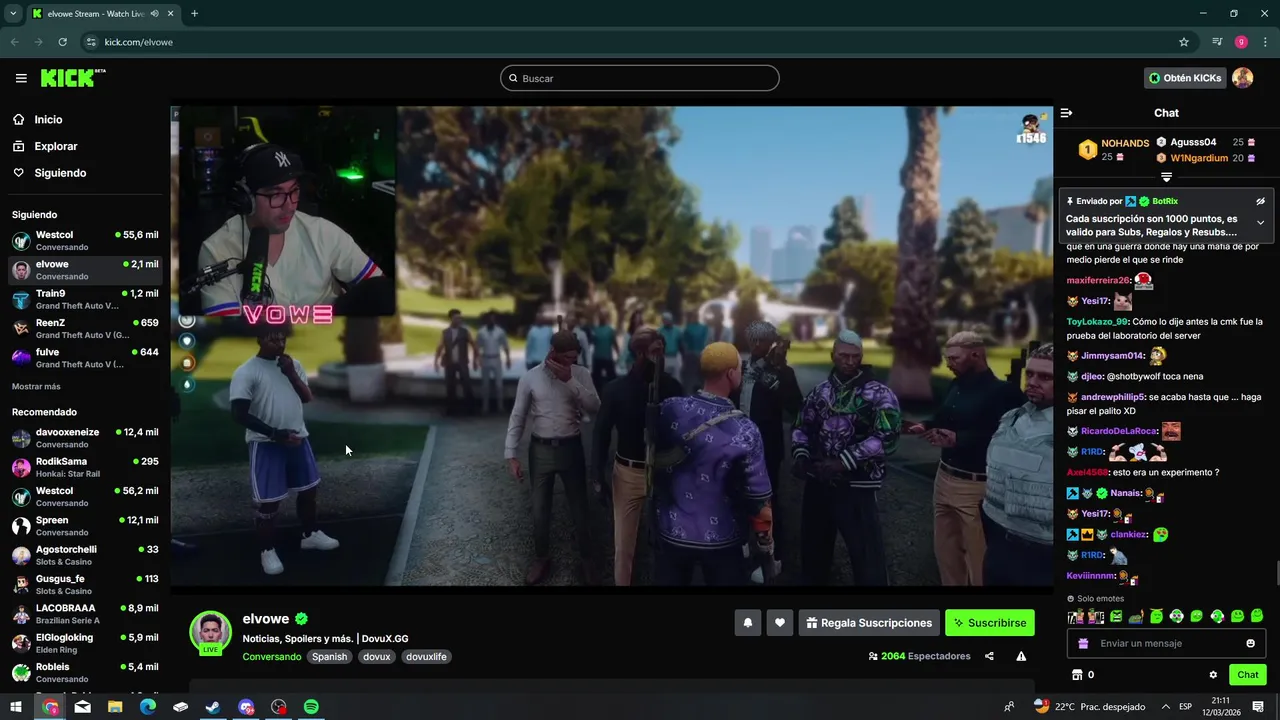Image resolution: width=1280 pixels, height=720 pixels.
Task: Open Train9 channel in the sidebar
Action: 85,299
